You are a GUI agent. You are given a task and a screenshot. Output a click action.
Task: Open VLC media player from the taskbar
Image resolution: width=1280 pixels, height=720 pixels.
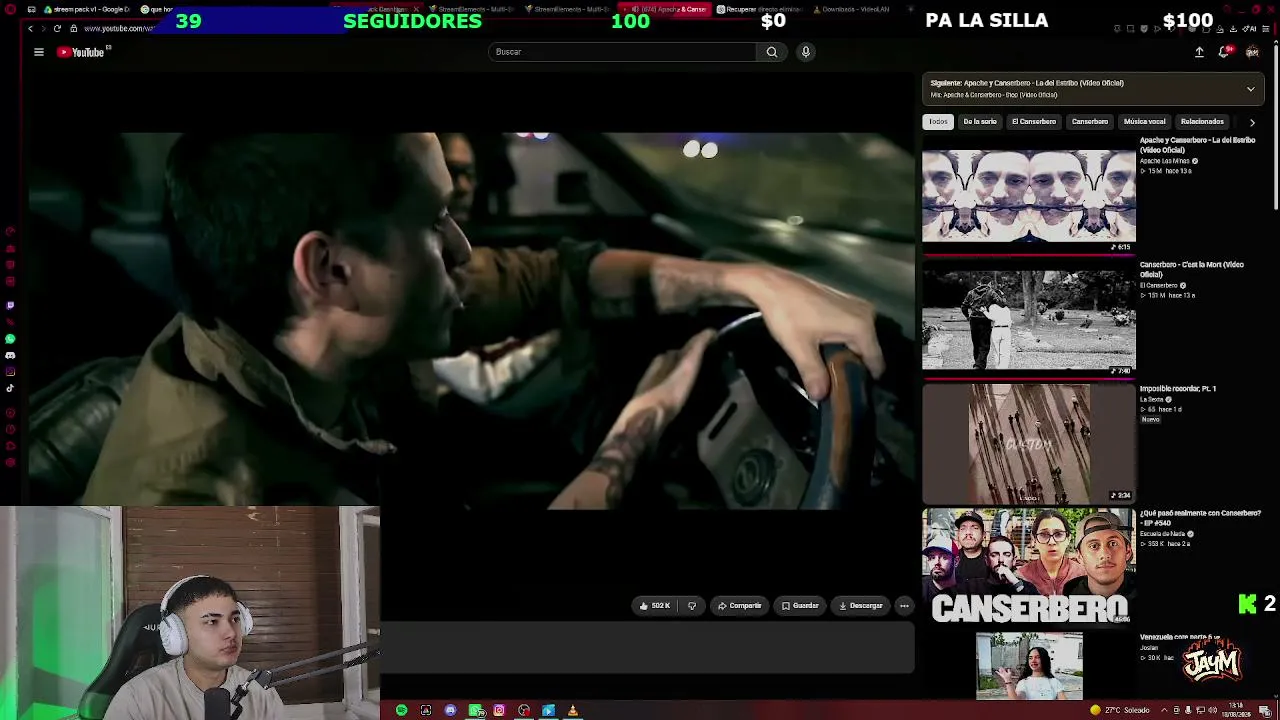[573, 710]
